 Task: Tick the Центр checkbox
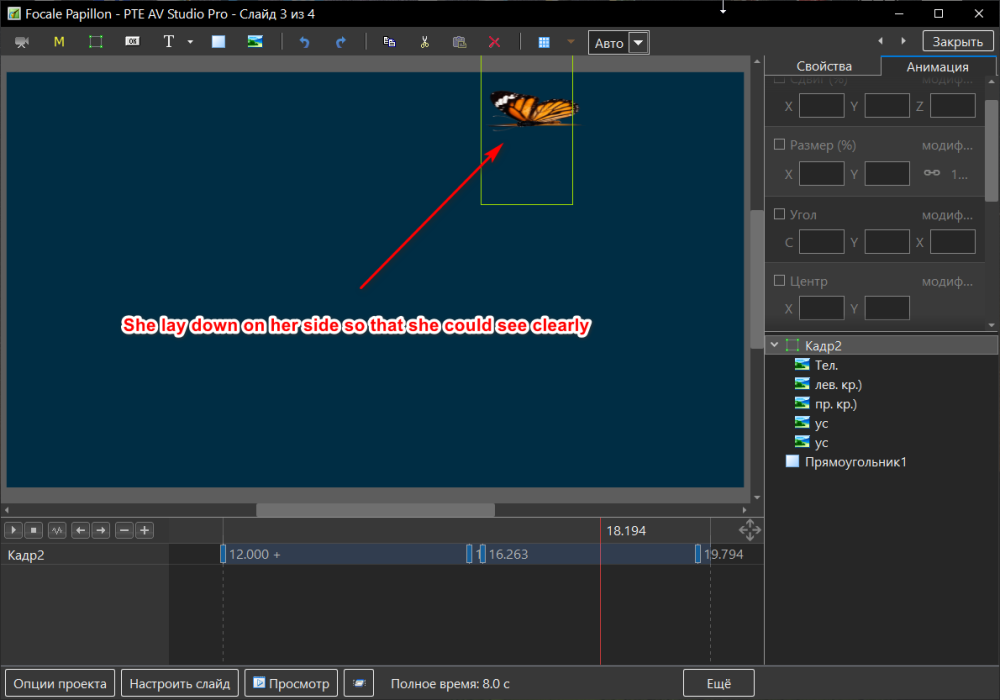[780, 281]
